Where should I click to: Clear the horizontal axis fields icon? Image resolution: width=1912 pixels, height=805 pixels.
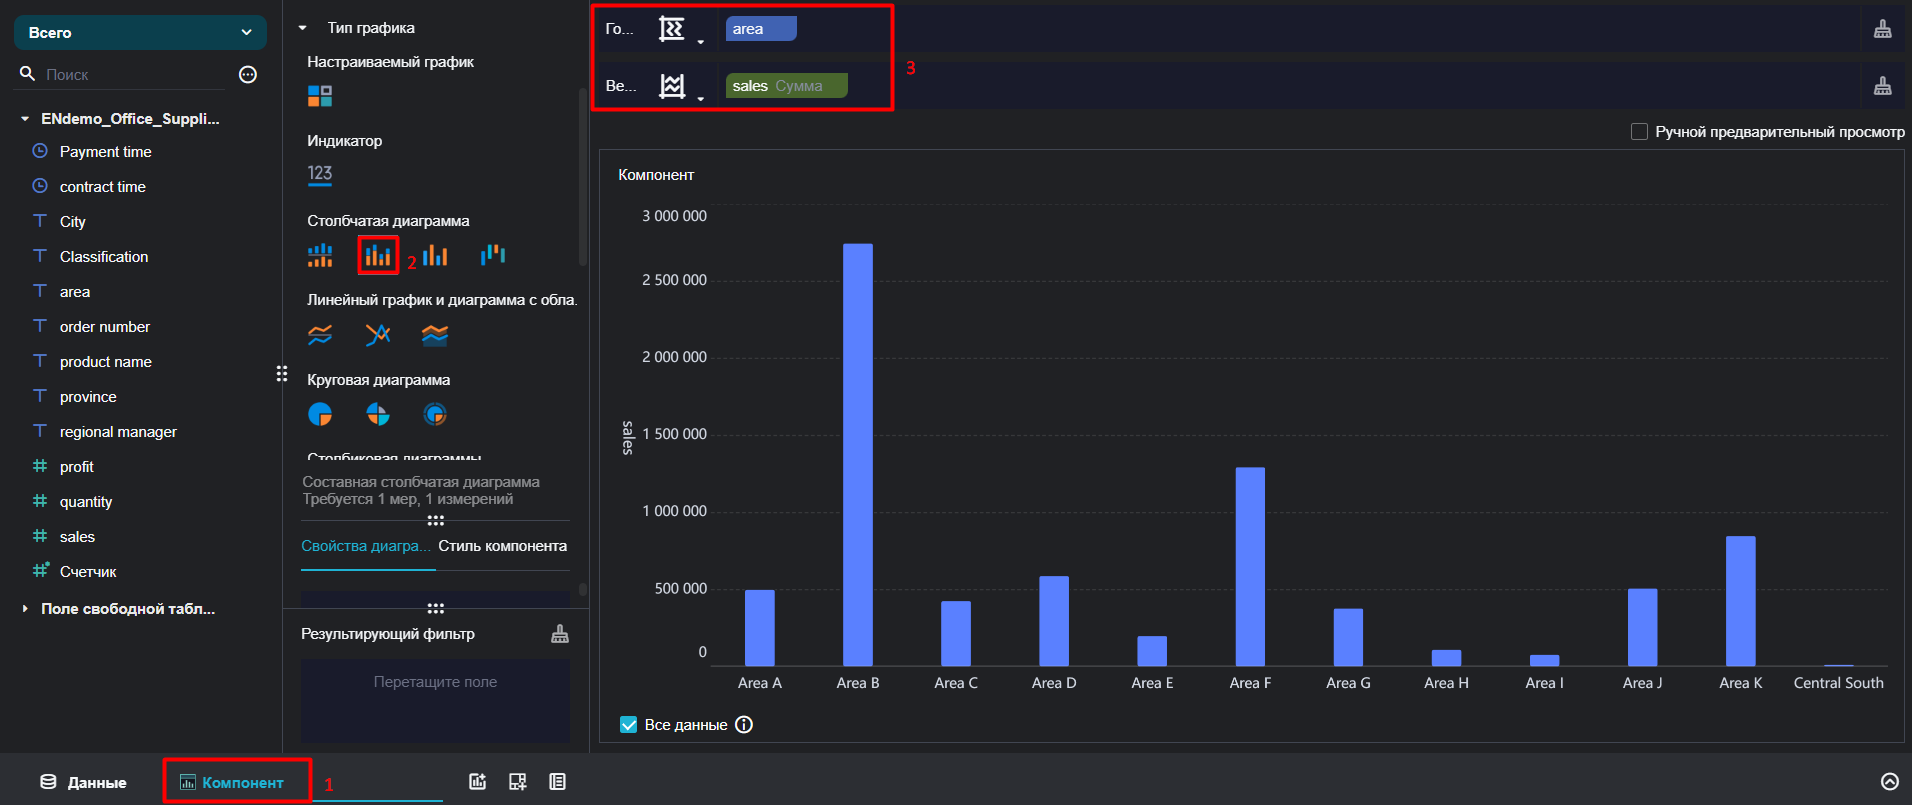pyautogui.click(x=1883, y=29)
